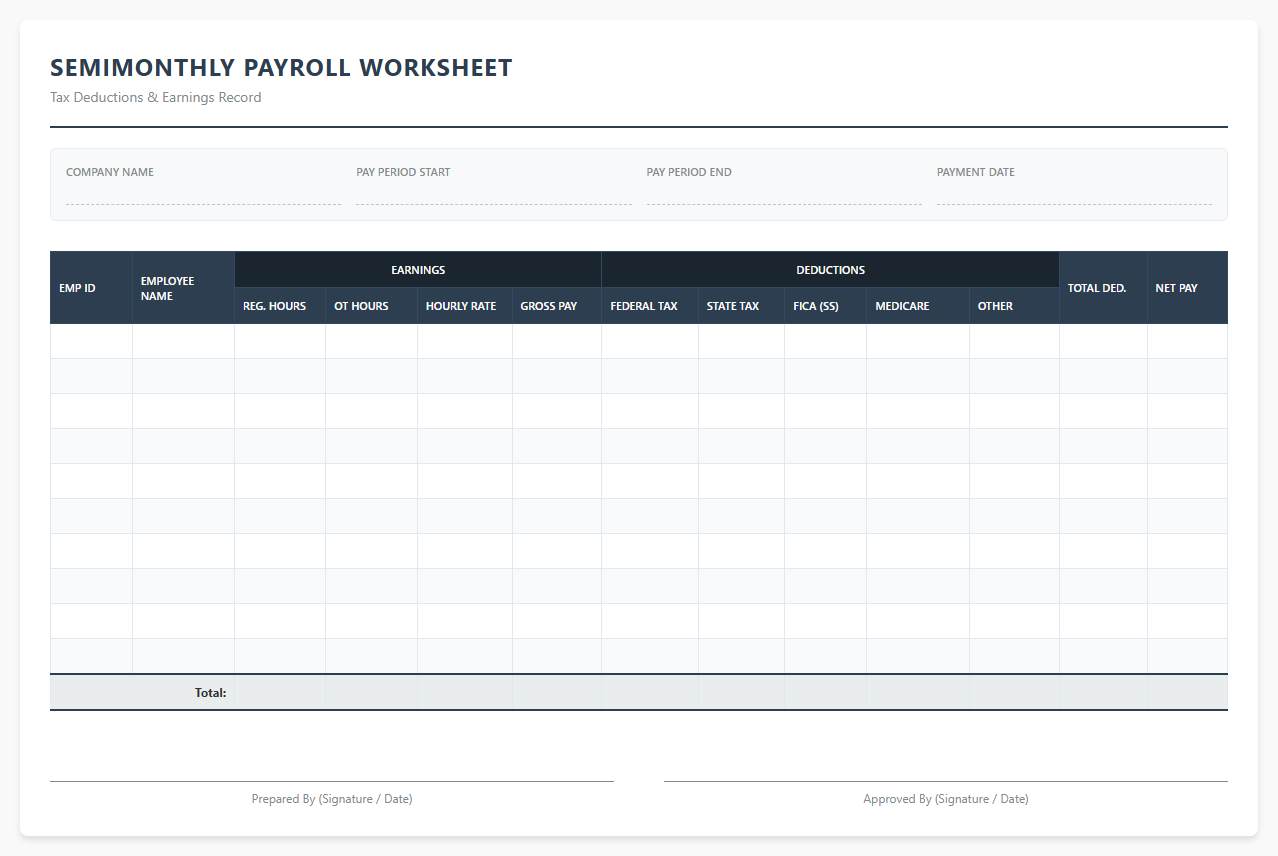
Task: Click the PAY PERIOD START label
Action: (x=403, y=172)
